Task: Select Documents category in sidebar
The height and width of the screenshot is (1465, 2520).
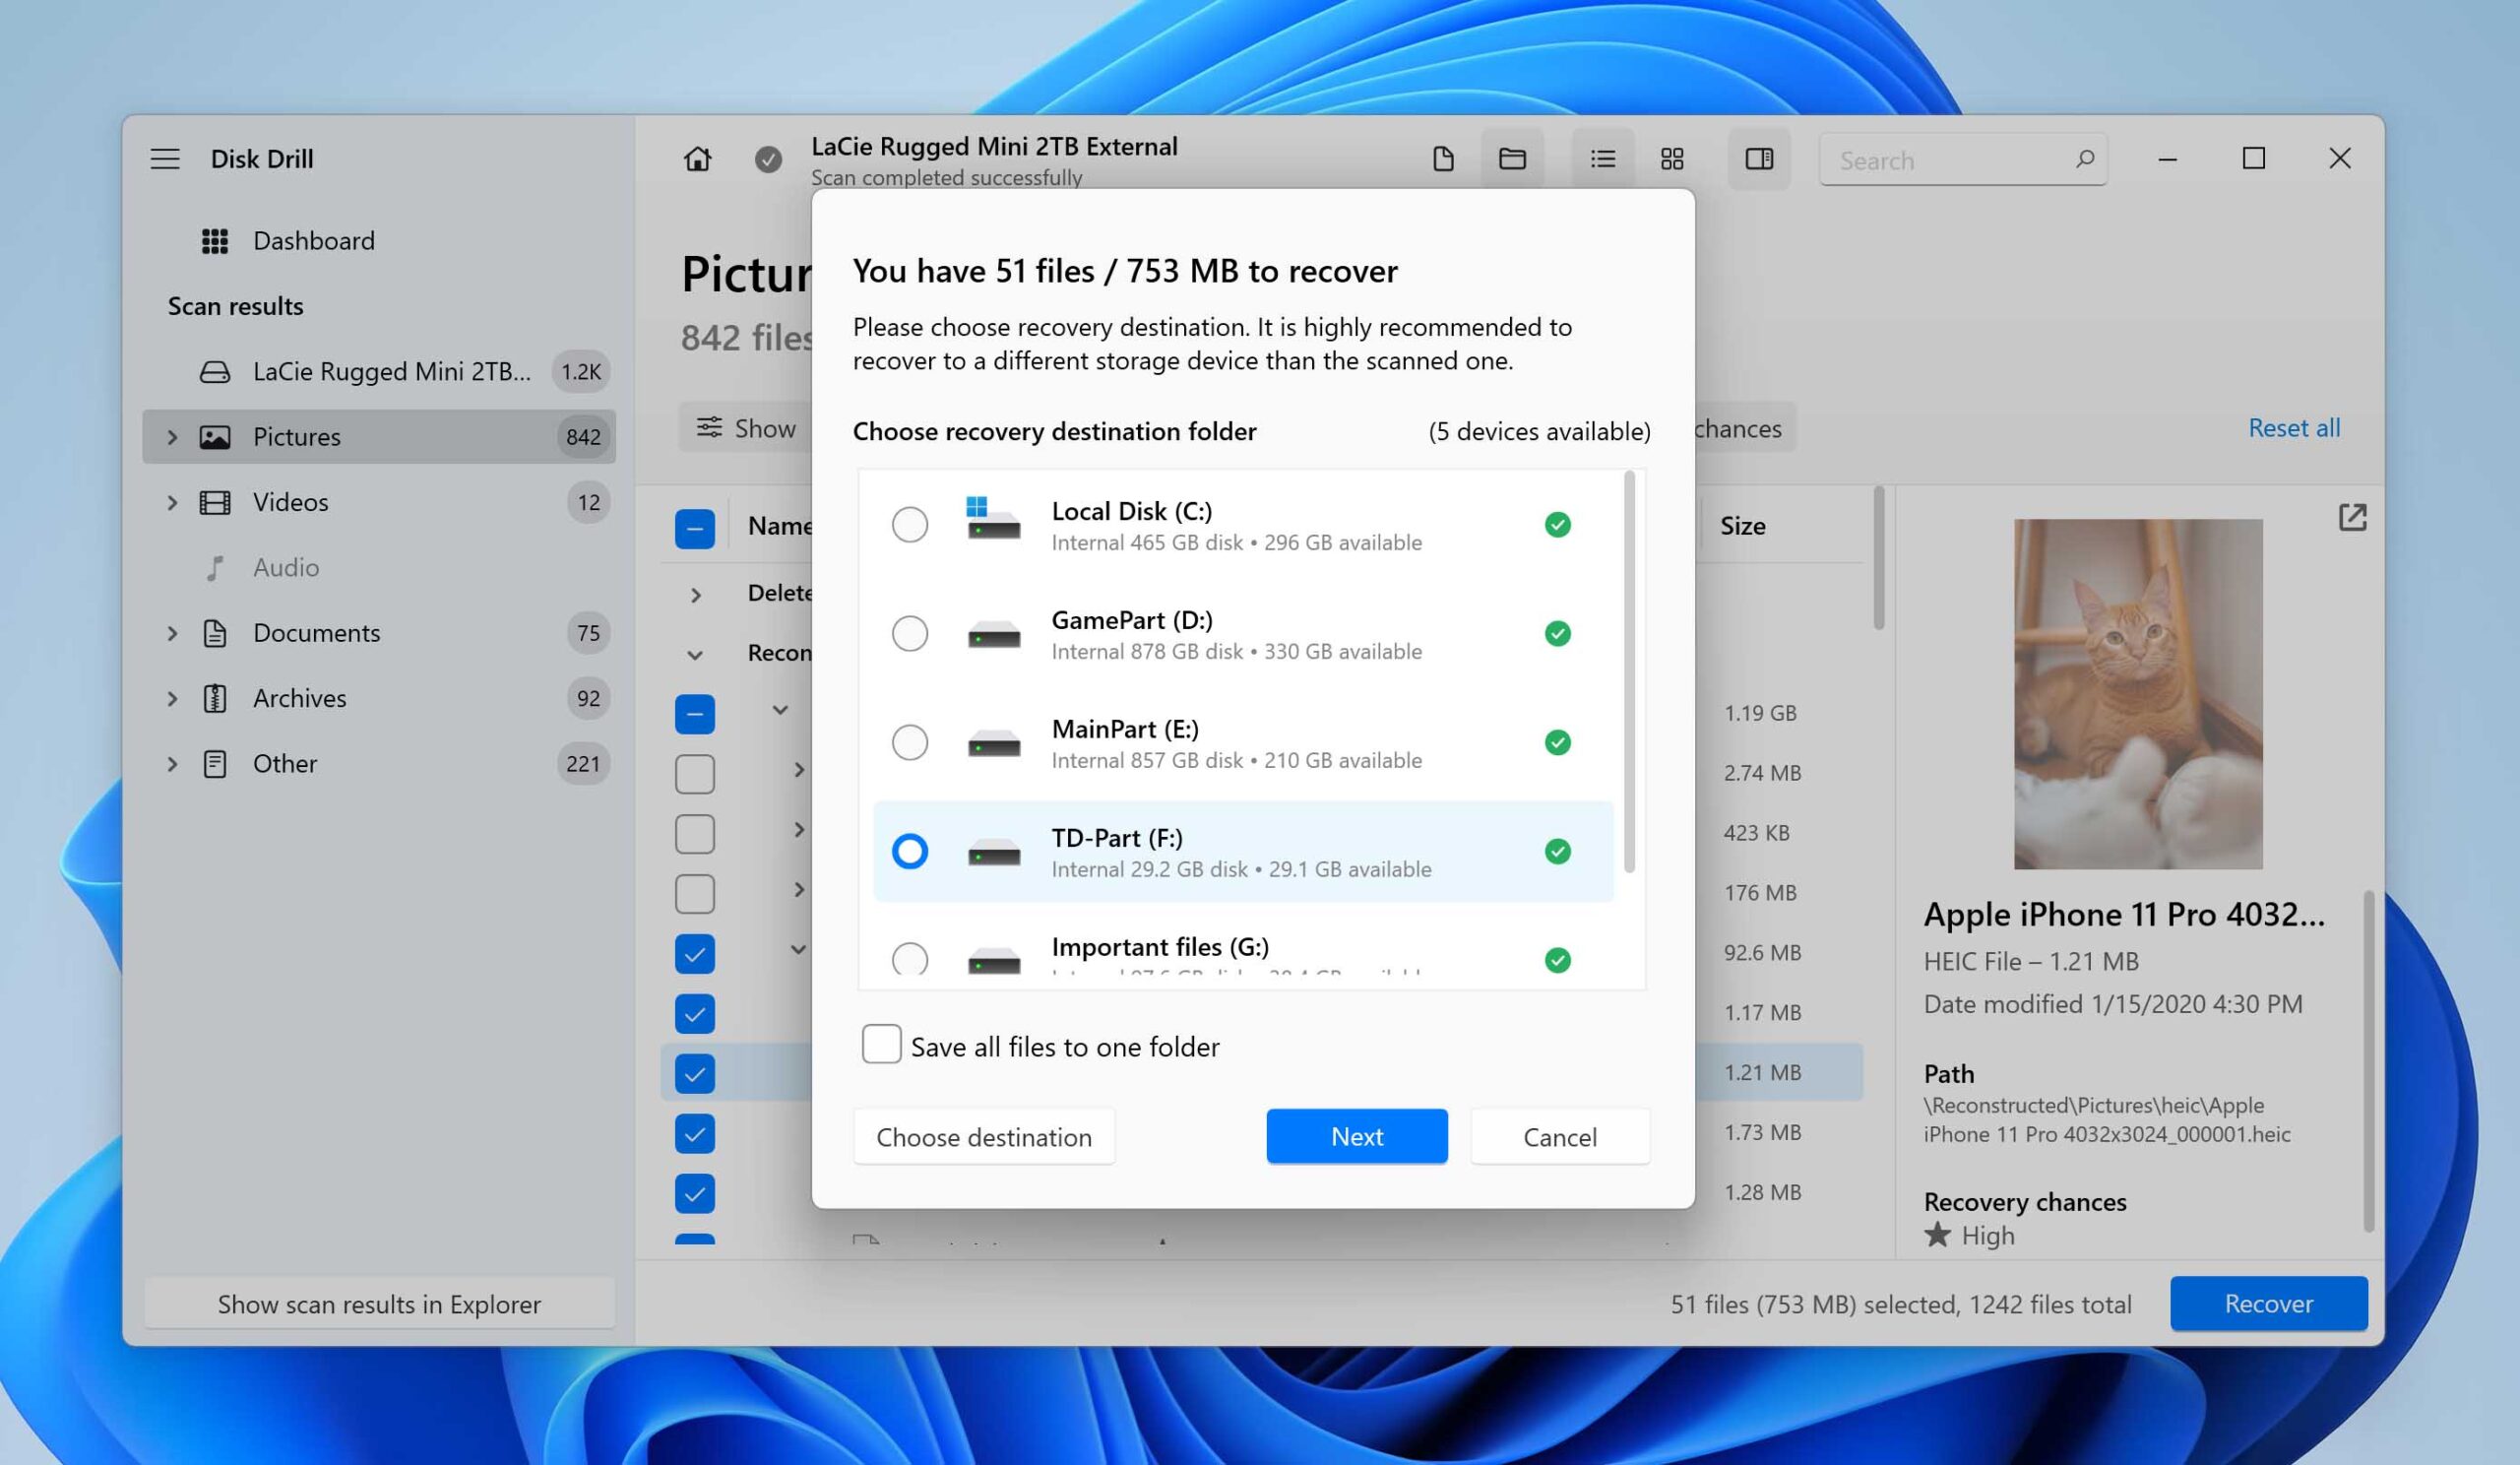Action: point(378,633)
